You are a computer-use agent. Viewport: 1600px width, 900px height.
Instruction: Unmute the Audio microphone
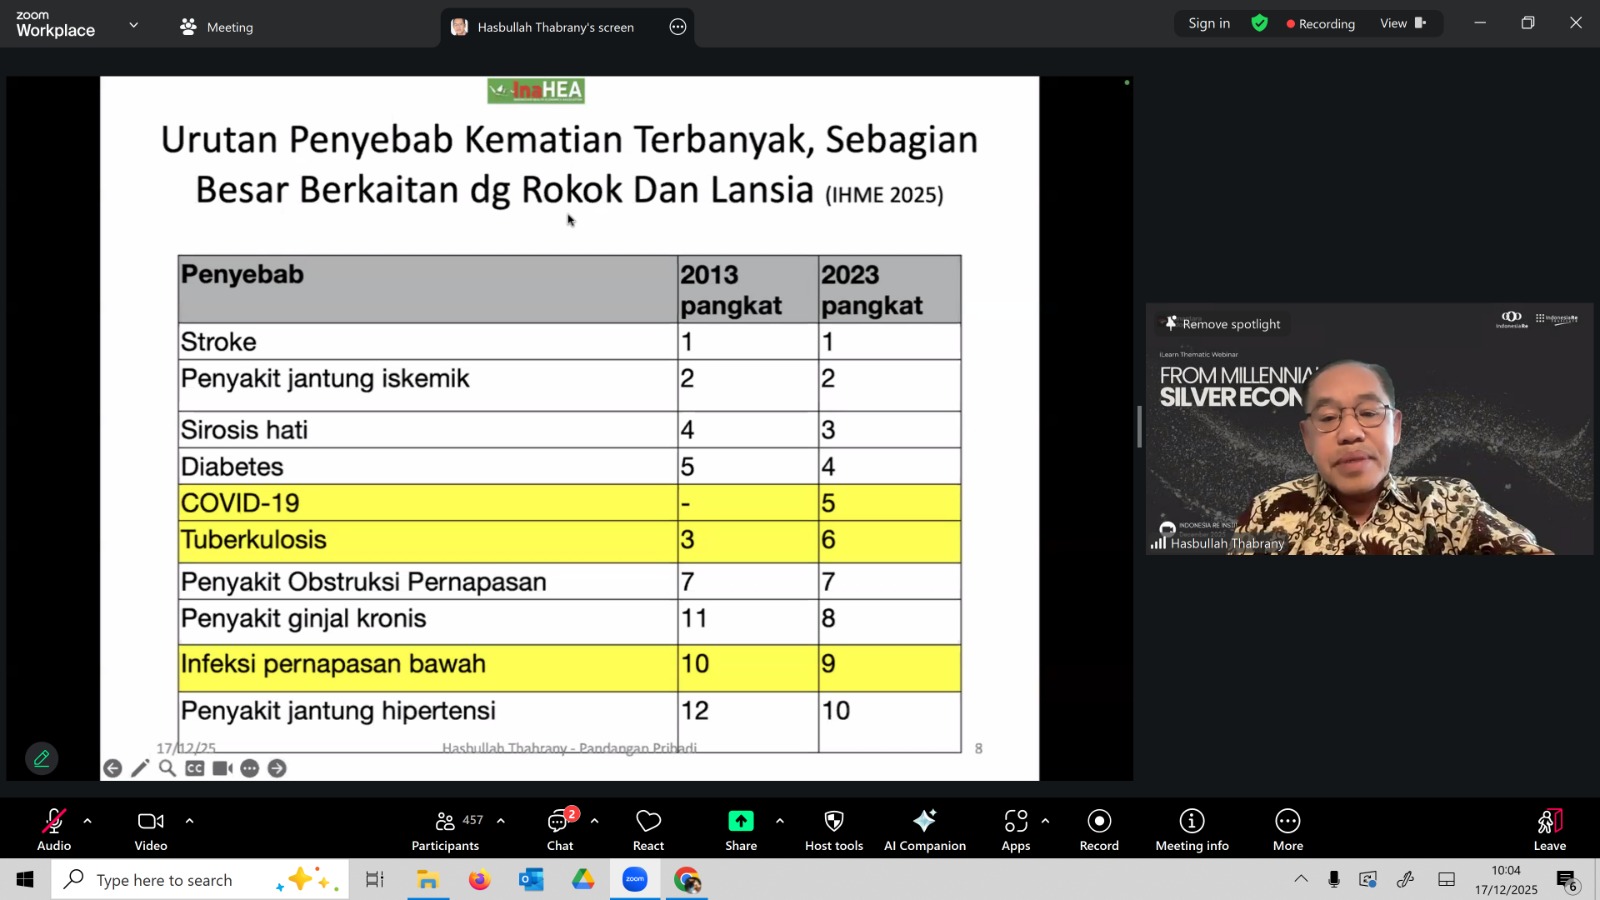54,830
